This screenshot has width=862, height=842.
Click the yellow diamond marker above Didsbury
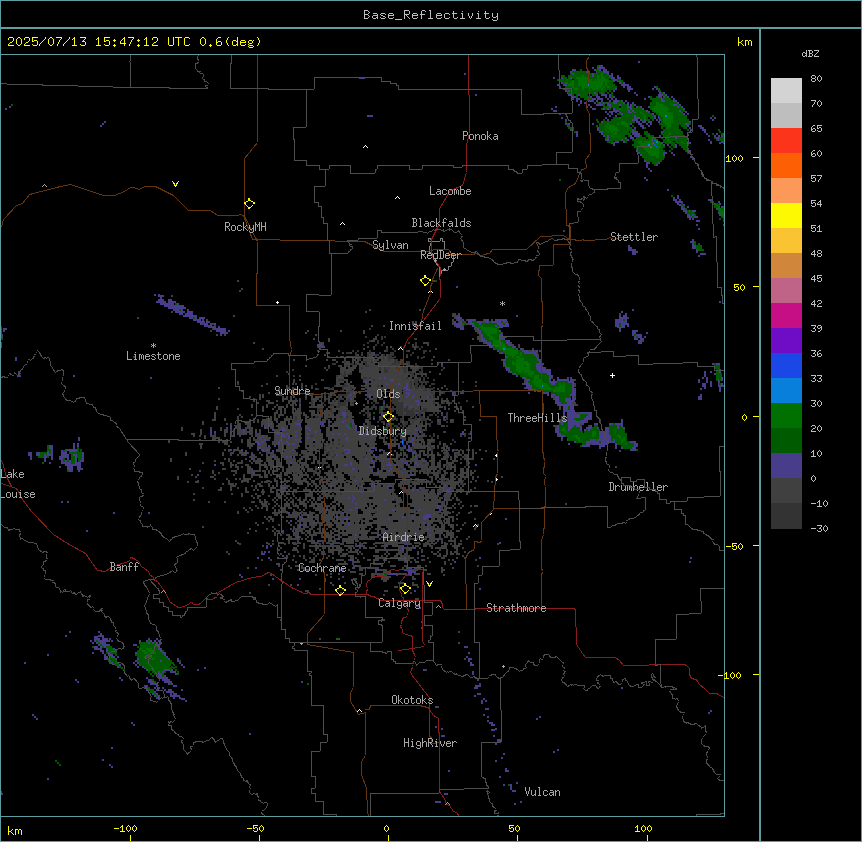(388, 417)
